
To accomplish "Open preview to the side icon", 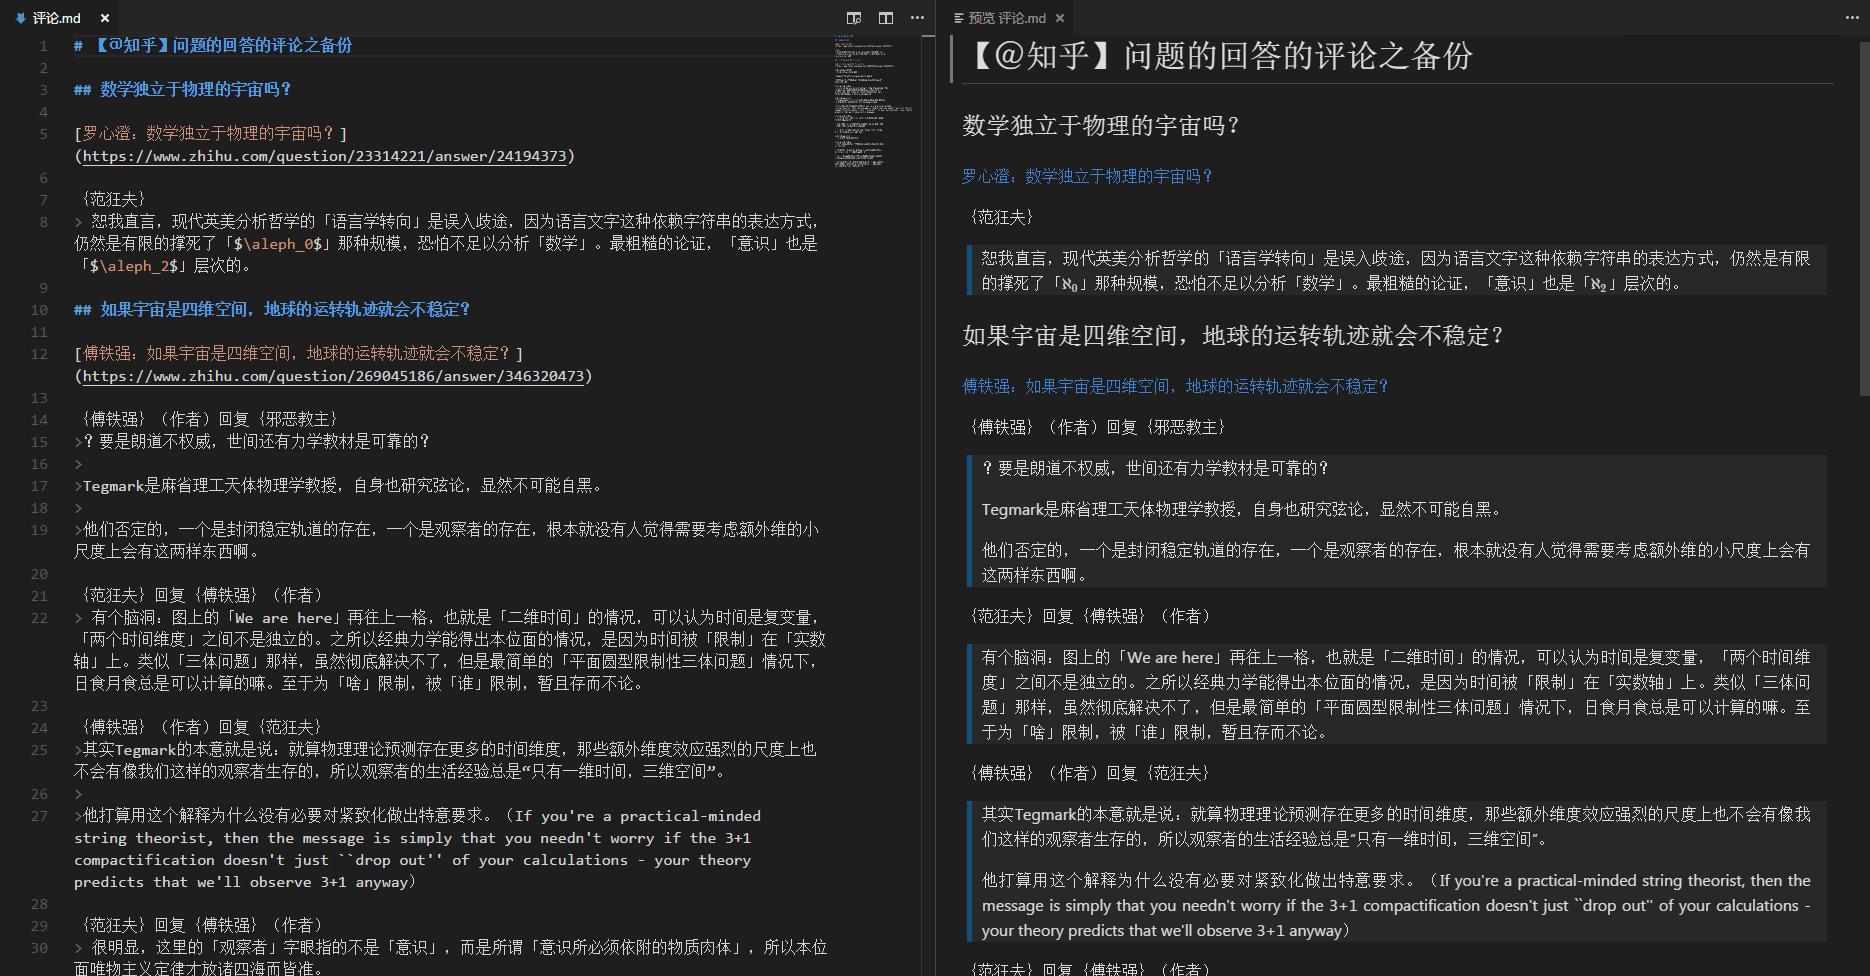I will click(x=854, y=18).
